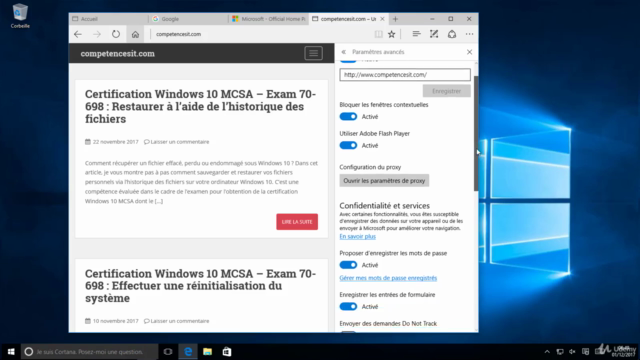Go back from Paramètres avancés panel

tap(344, 52)
